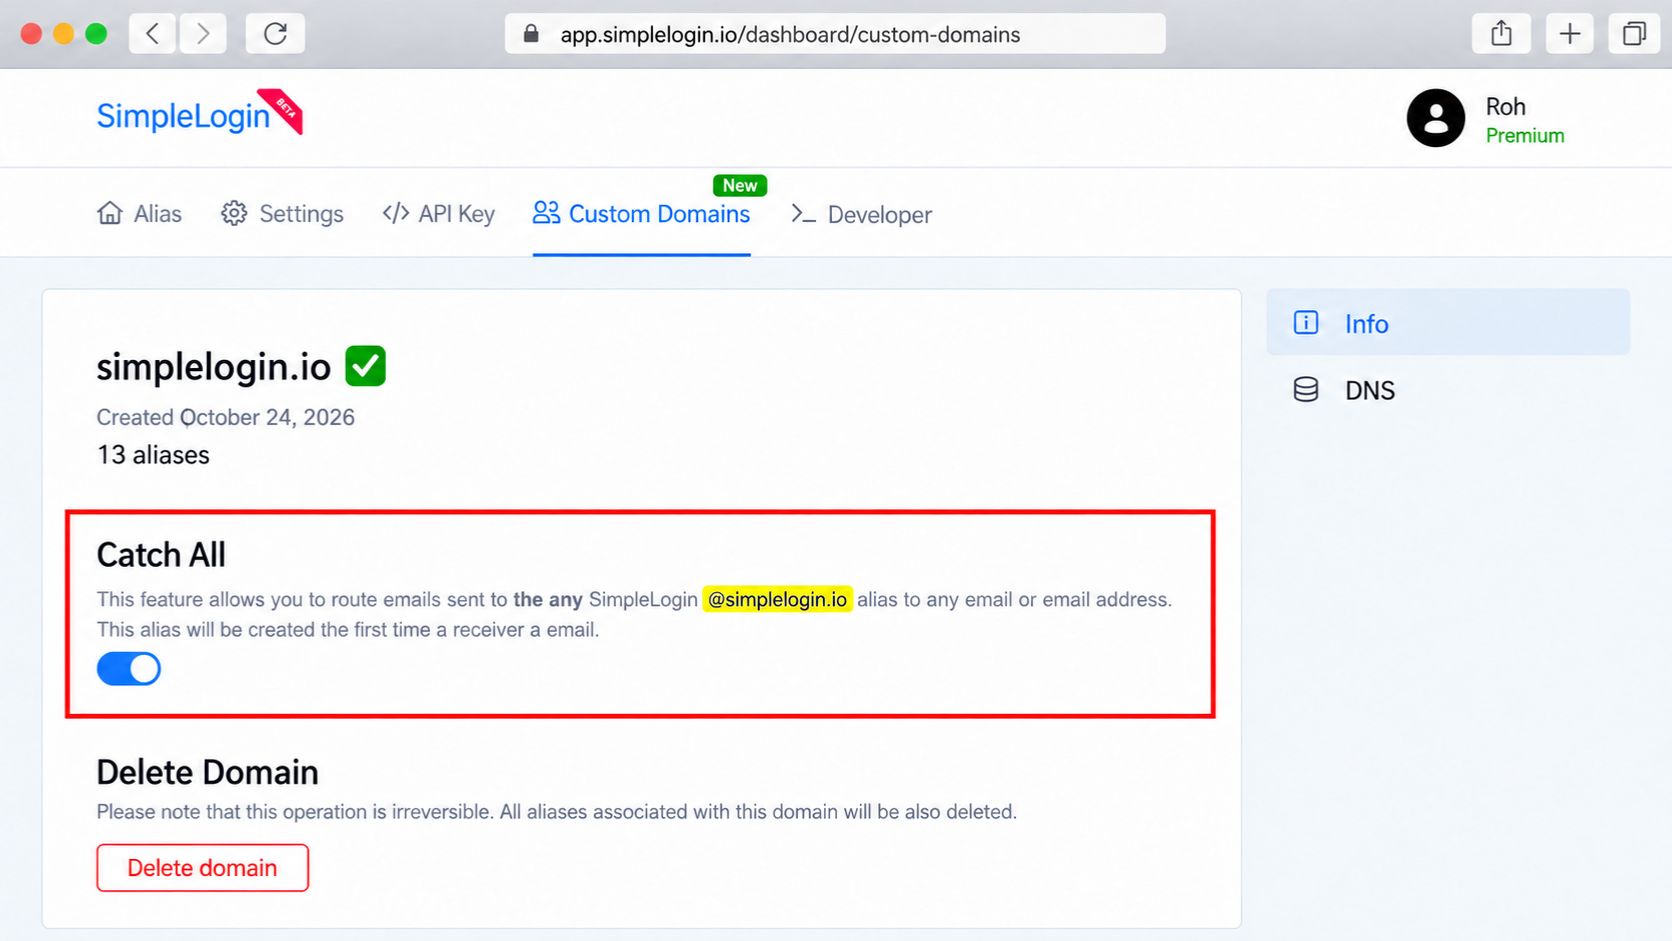Open the API Key tab
Viewport: 1672px width, 941px height.
pyautogui.click(x=438, y=214)
